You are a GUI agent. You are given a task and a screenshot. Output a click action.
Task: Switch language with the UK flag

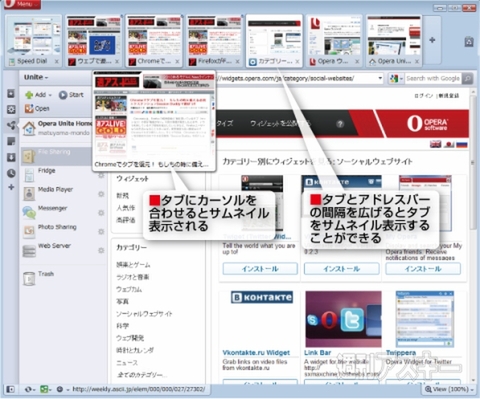coord(435,144)
